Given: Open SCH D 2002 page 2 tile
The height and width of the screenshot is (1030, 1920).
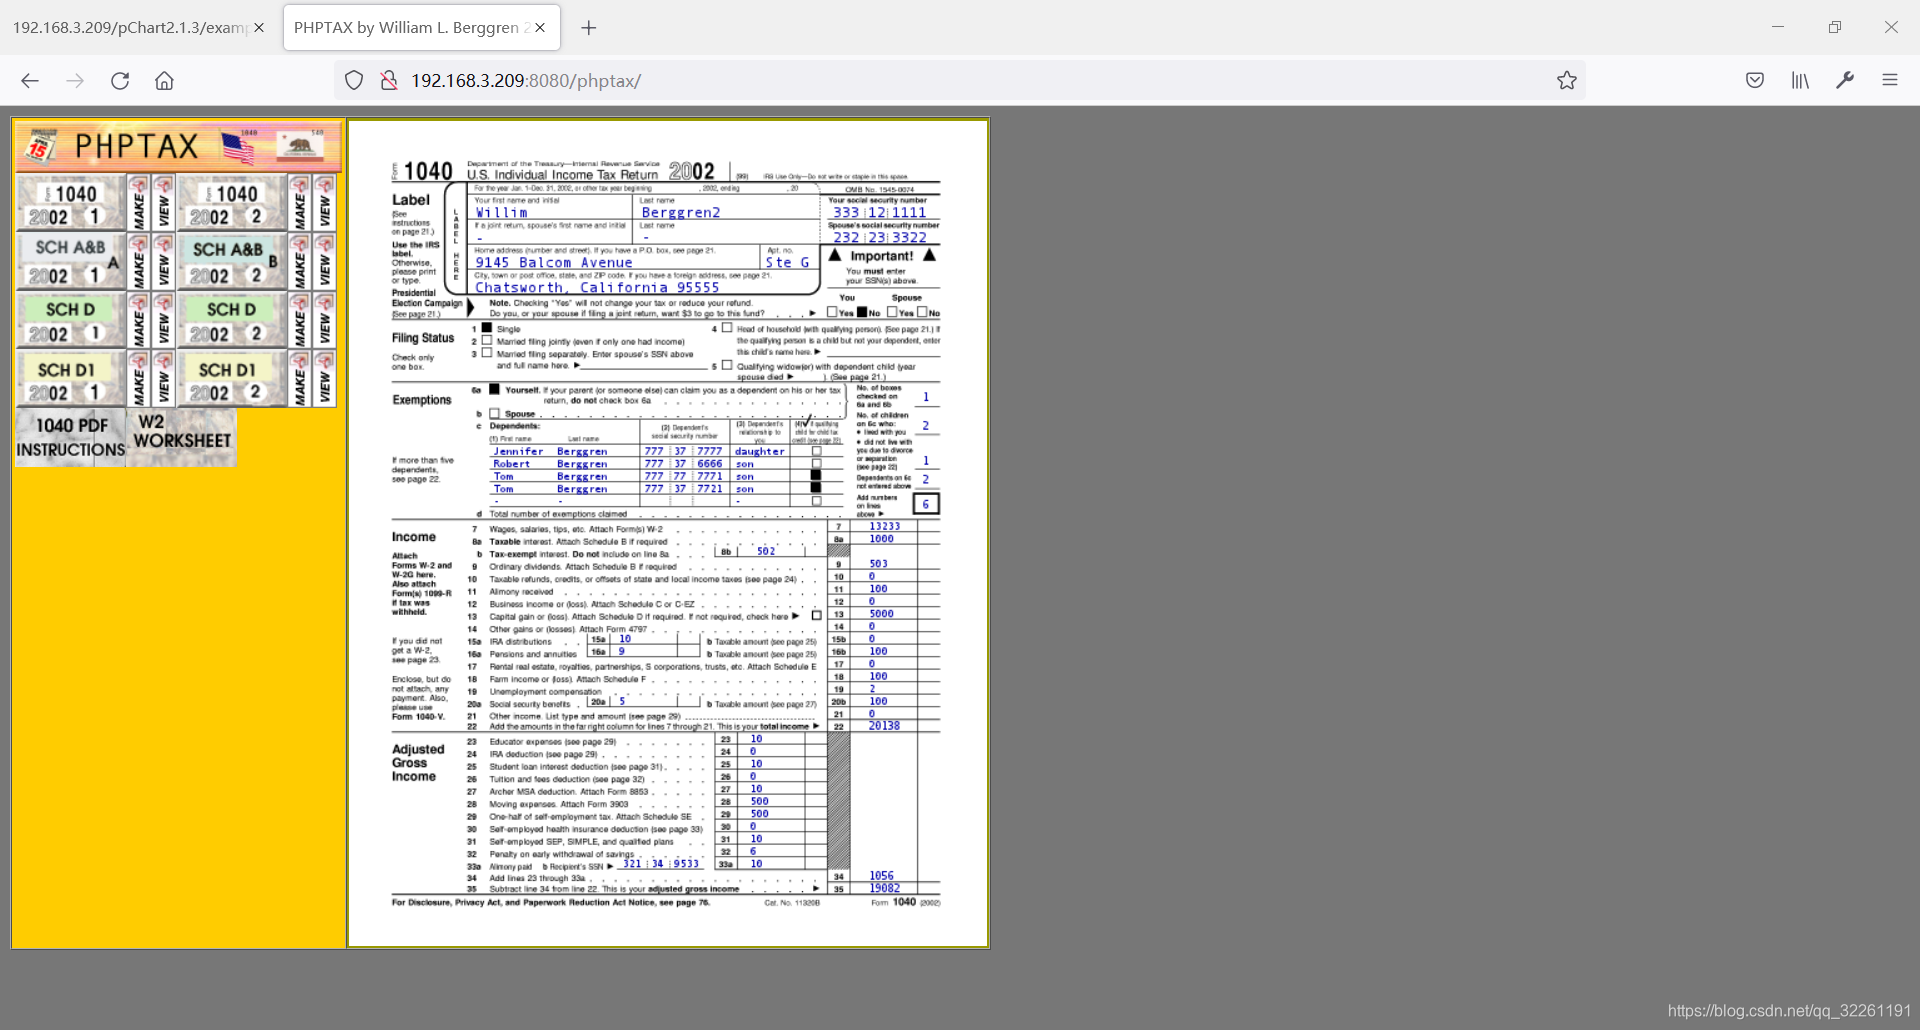Looking at the screenshot, I should tap(232, 320).
